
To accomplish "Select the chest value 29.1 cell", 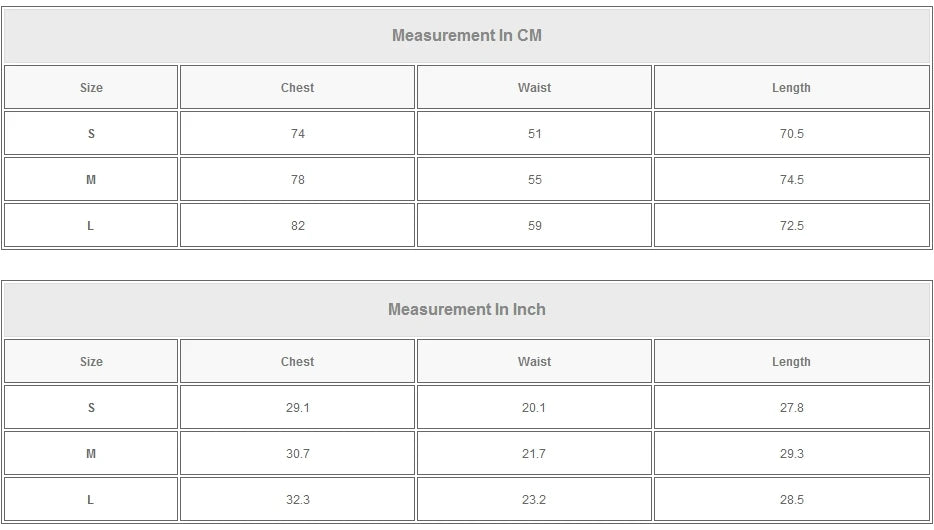I will [297, 408].
